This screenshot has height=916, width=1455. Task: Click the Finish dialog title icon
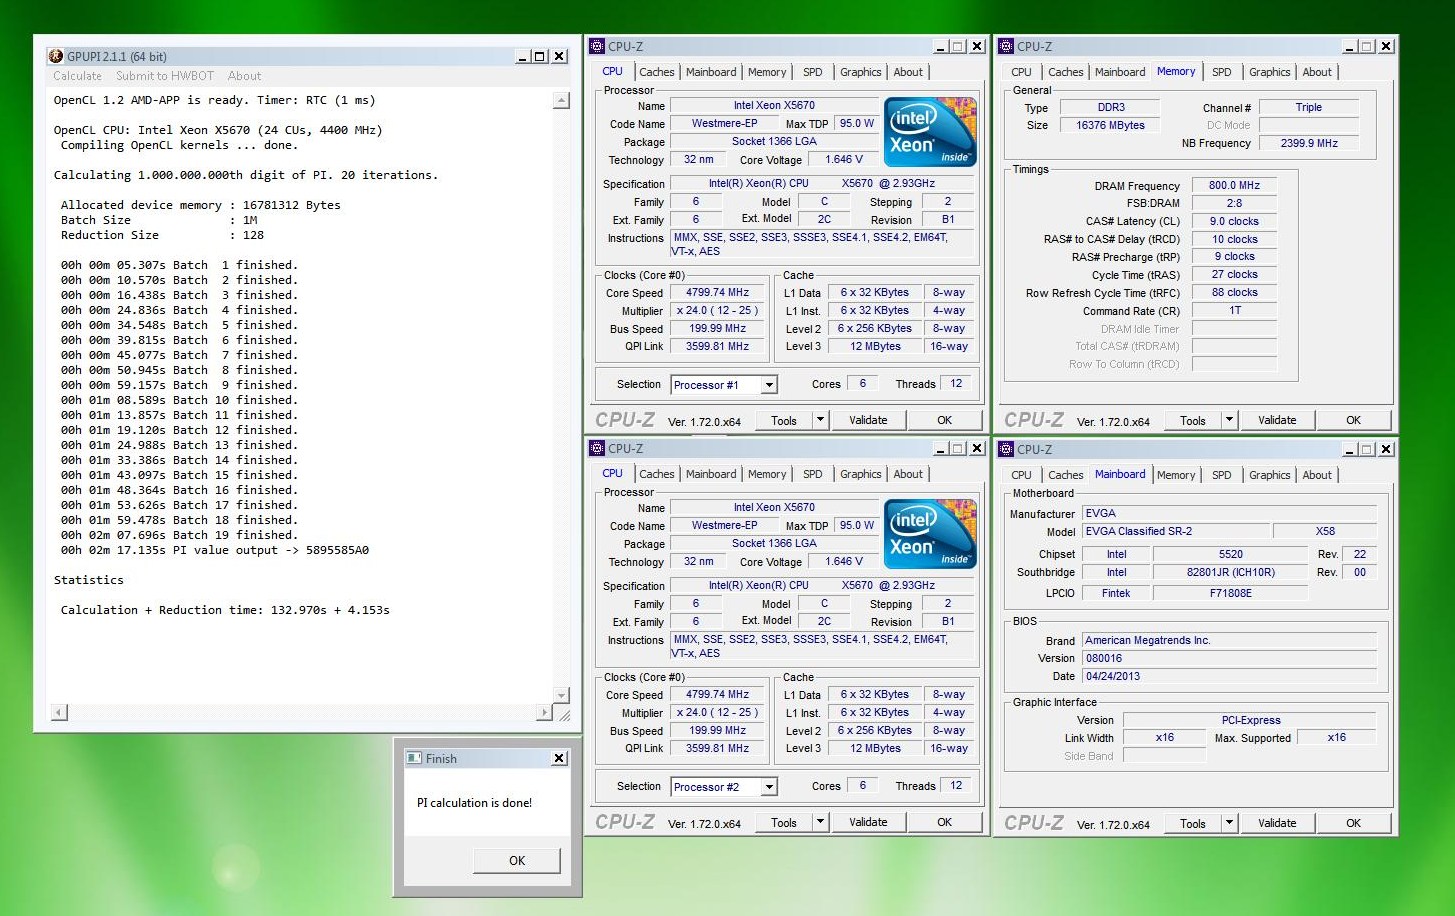pyautogui.click(x=414, y=758)
